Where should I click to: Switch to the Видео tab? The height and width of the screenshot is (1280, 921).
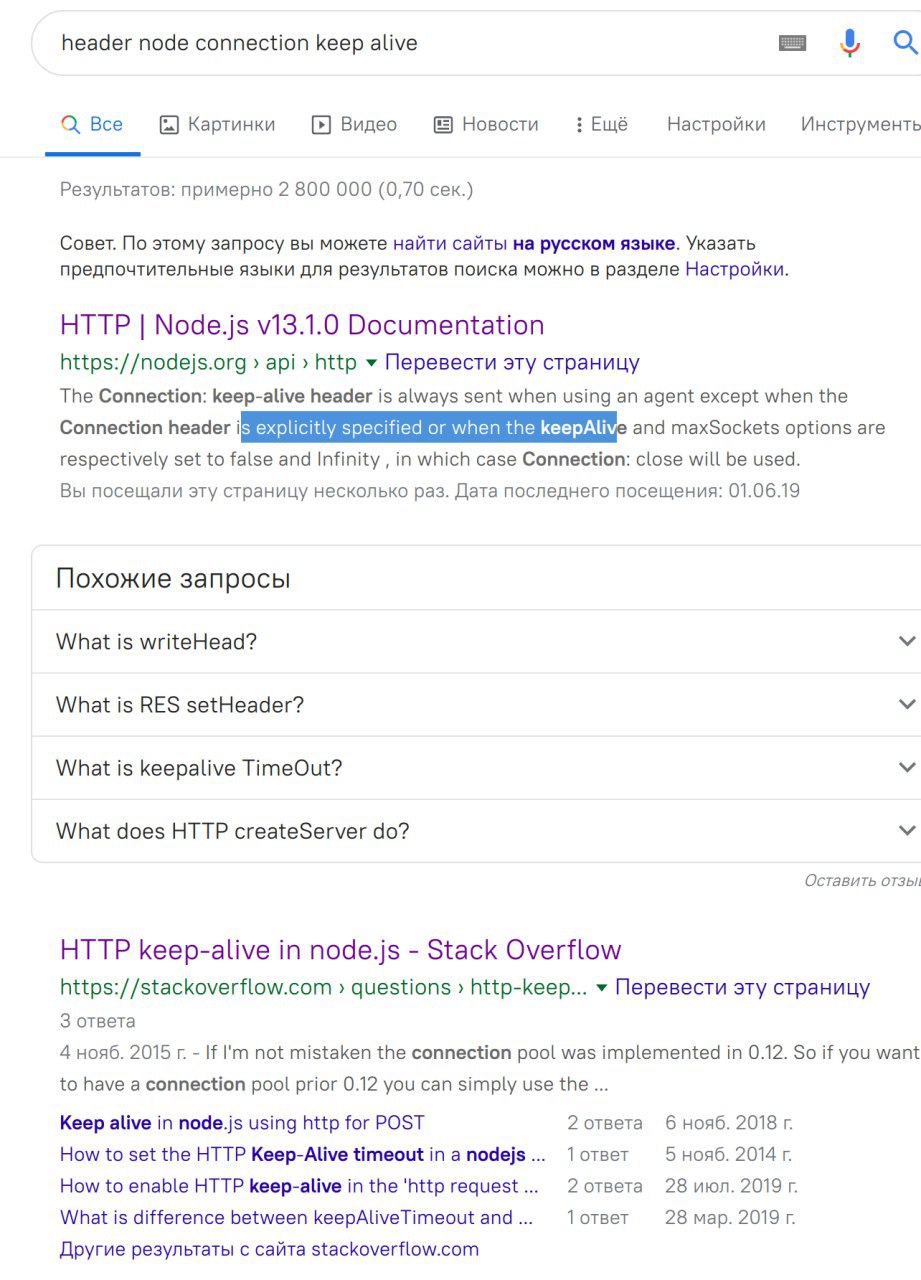tap(354, 125)
